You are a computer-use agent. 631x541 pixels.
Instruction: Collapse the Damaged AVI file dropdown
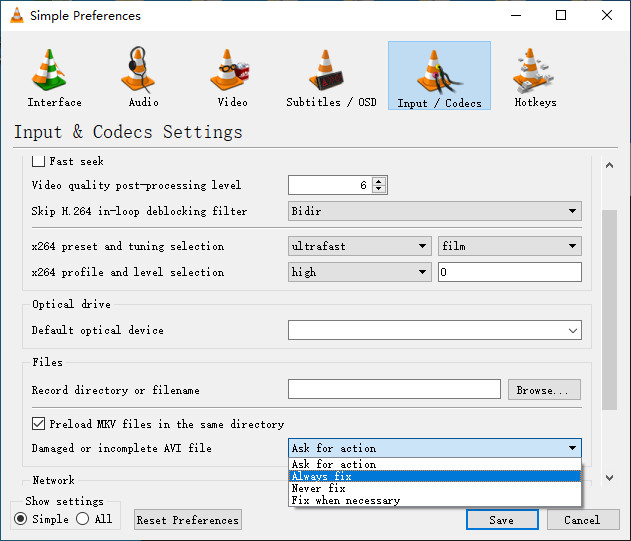[x=435, y=448]
